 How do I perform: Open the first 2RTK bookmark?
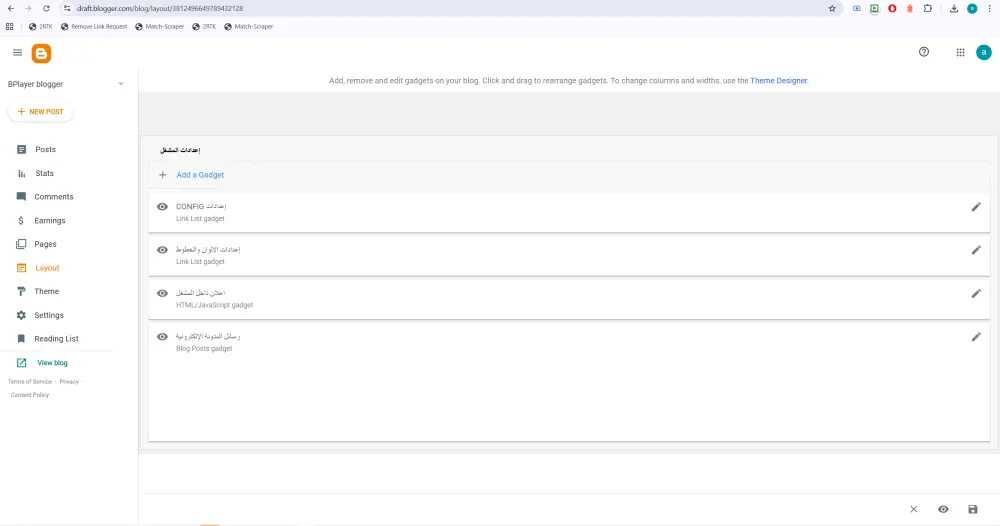tap(41, 27)
